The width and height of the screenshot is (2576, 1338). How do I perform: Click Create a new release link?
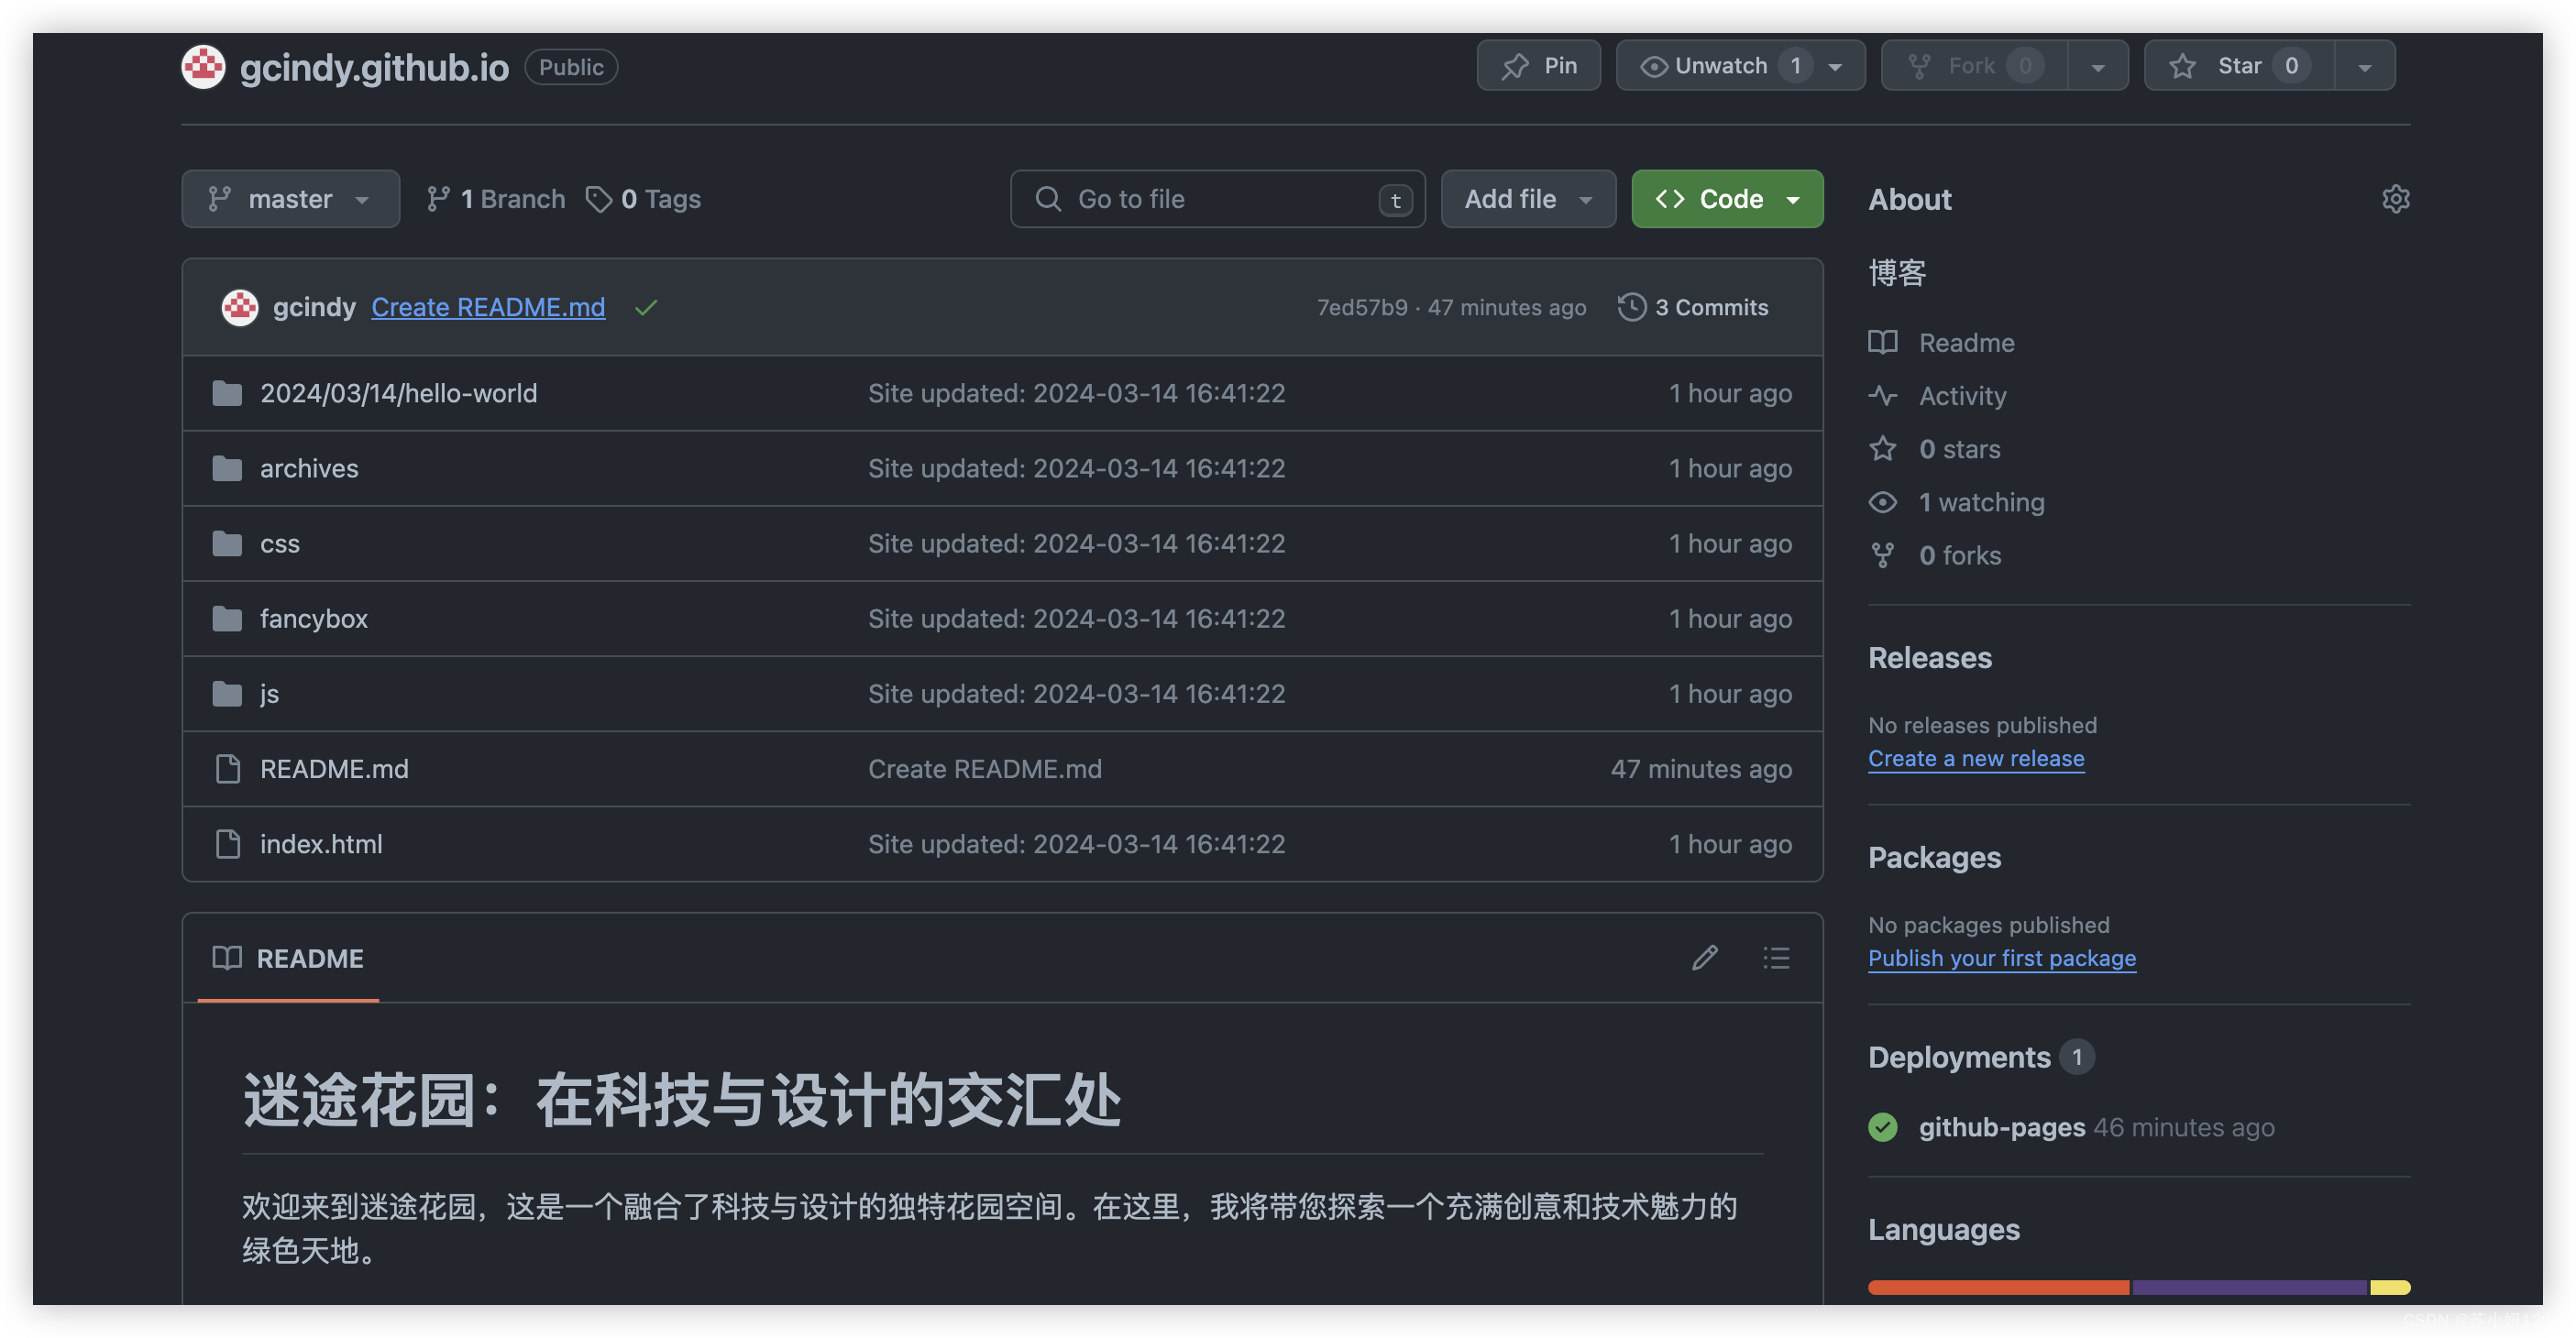point(1976,758)
